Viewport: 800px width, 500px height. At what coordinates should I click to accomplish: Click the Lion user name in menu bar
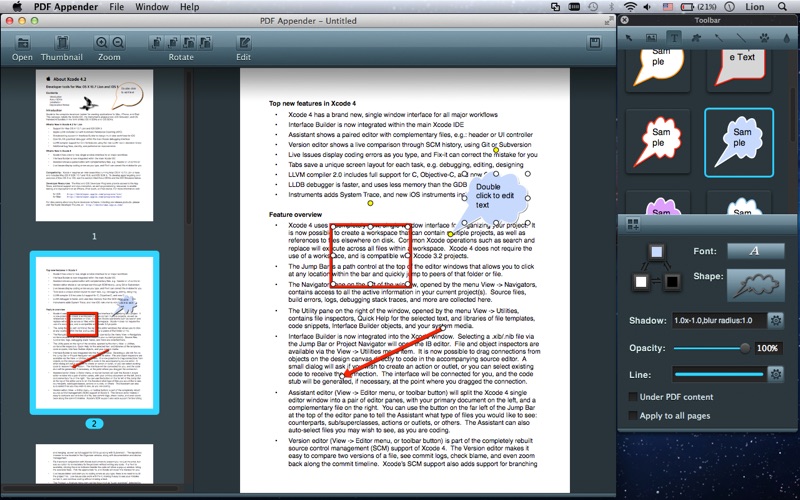(754, 7)
